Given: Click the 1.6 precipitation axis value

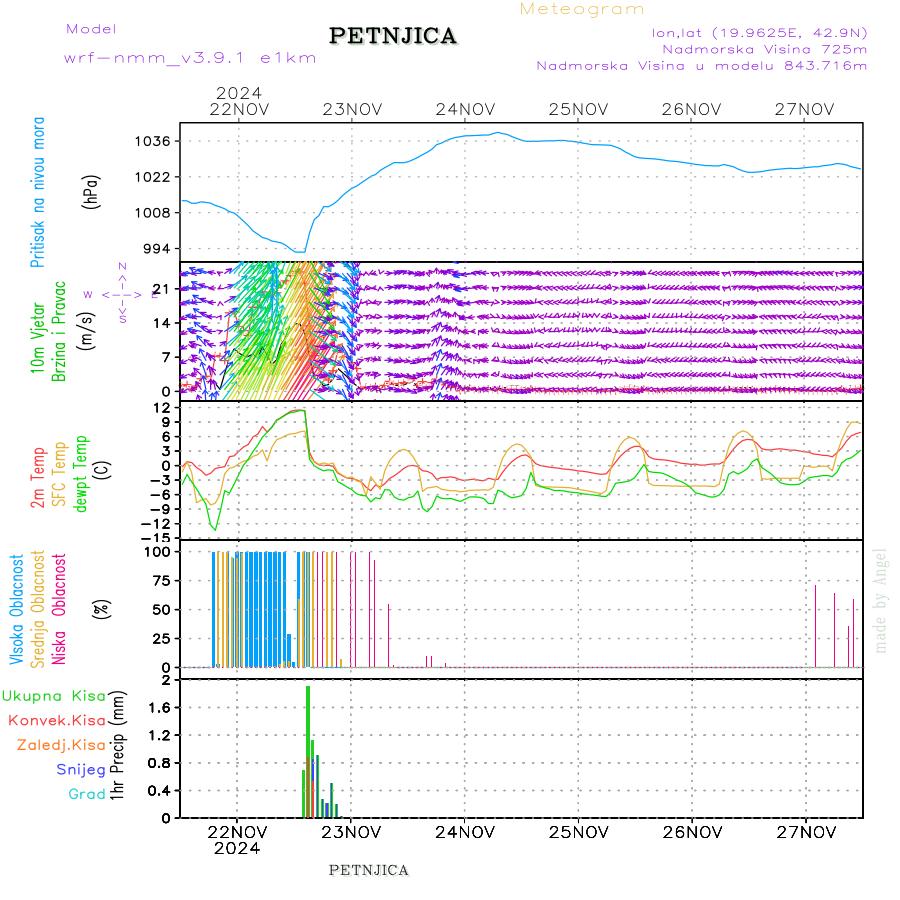Looking at the screenshot, I should pos(160,708).
